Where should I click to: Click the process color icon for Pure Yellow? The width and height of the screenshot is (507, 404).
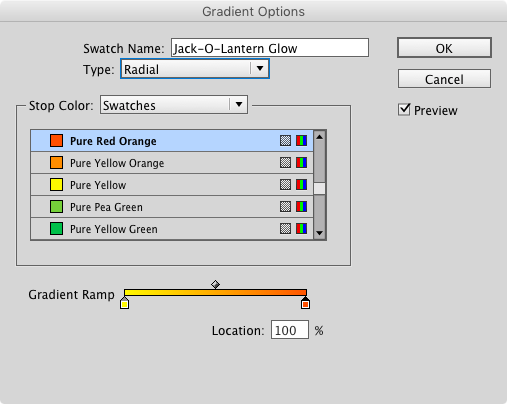[x=285, y=185]
